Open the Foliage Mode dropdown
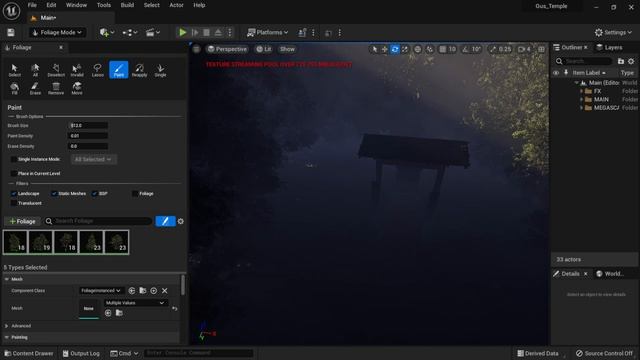The image size is (640, 360). pyautogui.click(x=57, y=33)
